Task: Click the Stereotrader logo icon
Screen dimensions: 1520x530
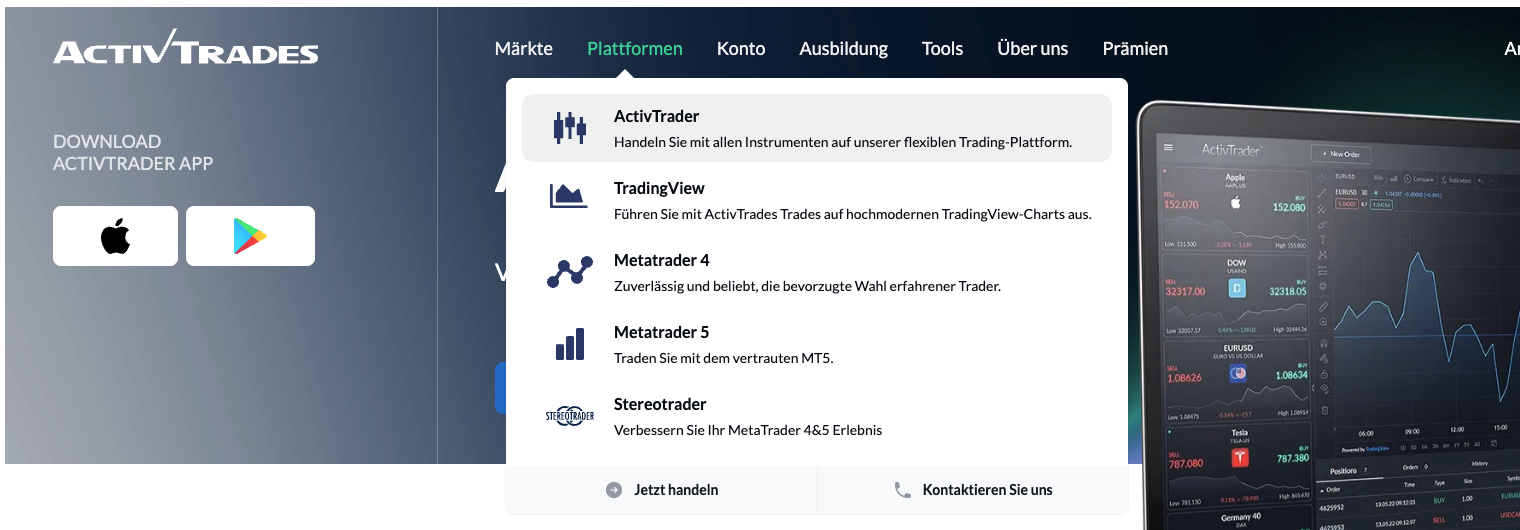Action: 570,416
